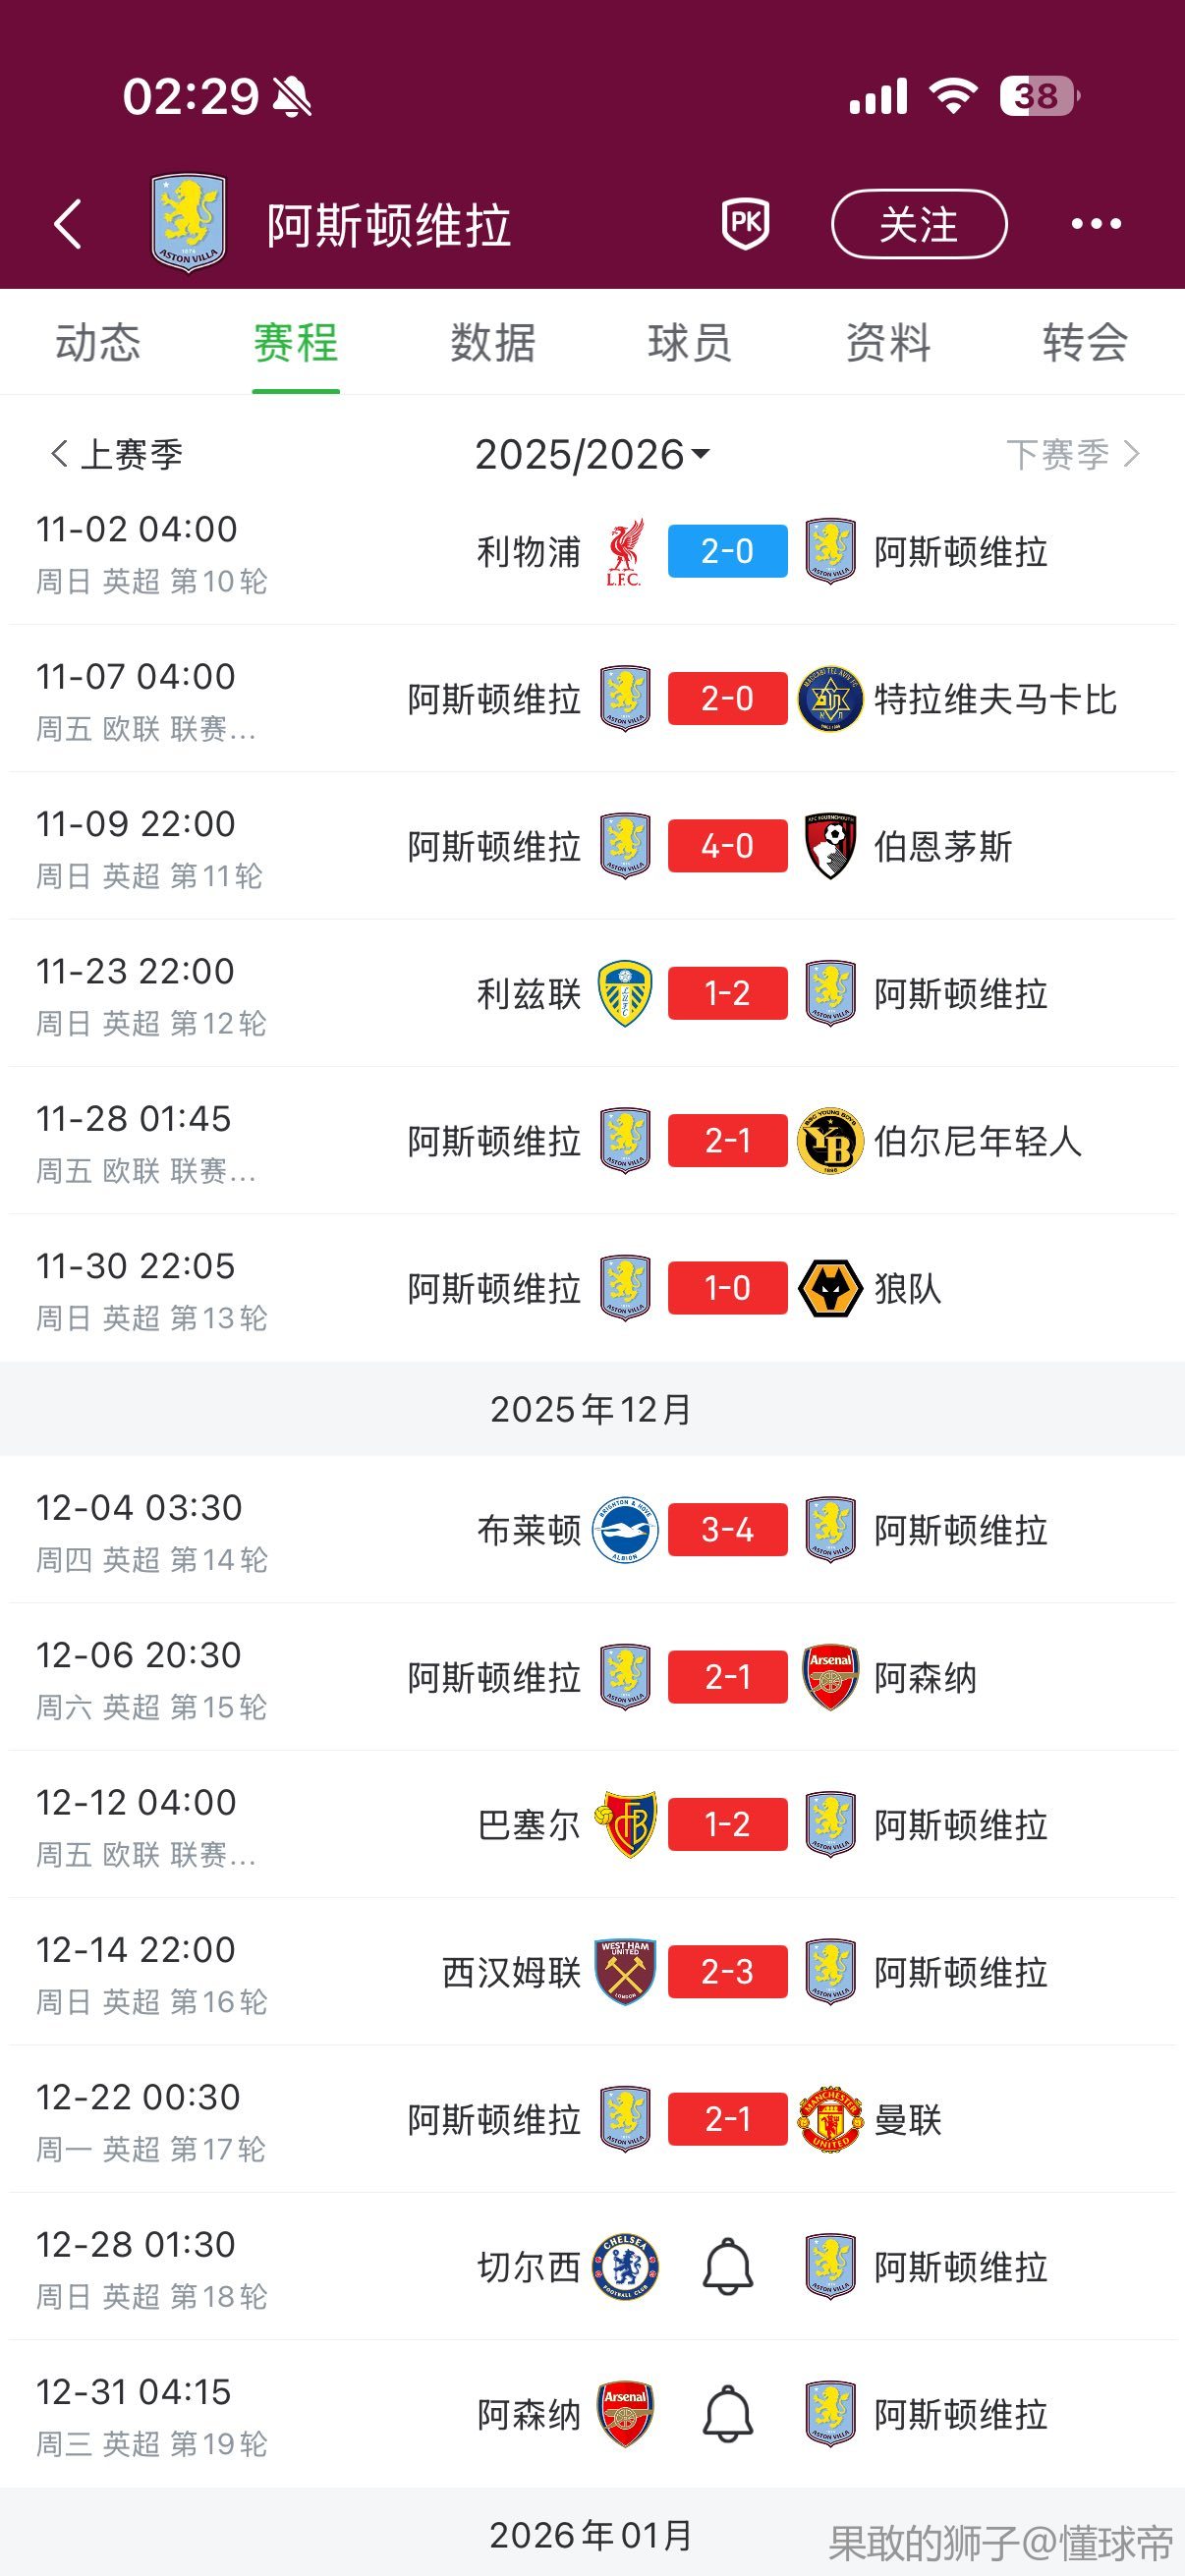Viewport: 1185px width, 2576px height.
Task: Tap the 2-0 Liverpool blue score badge
Action: click(x=727, y=551)
